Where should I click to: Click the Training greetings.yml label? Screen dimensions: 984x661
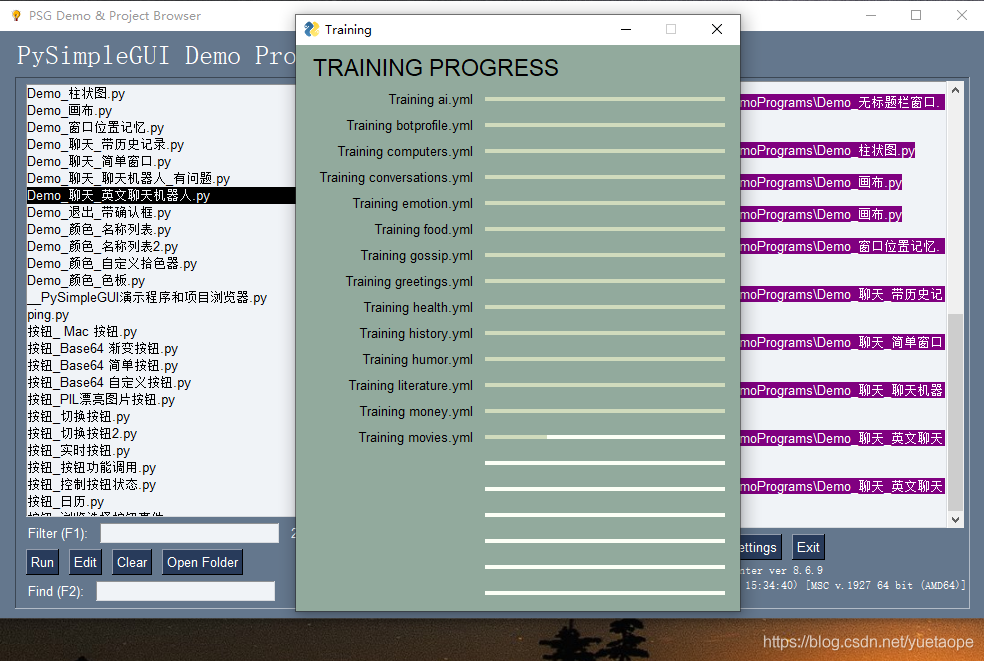tap(409, 281)
